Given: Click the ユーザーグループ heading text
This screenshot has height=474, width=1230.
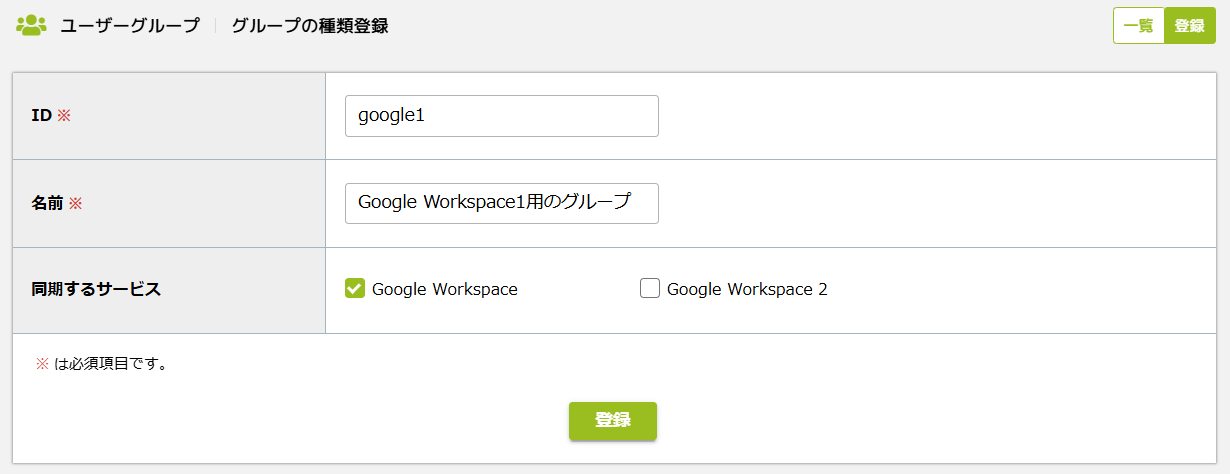Looking at the screenshot, I should (x=130, y=26).
